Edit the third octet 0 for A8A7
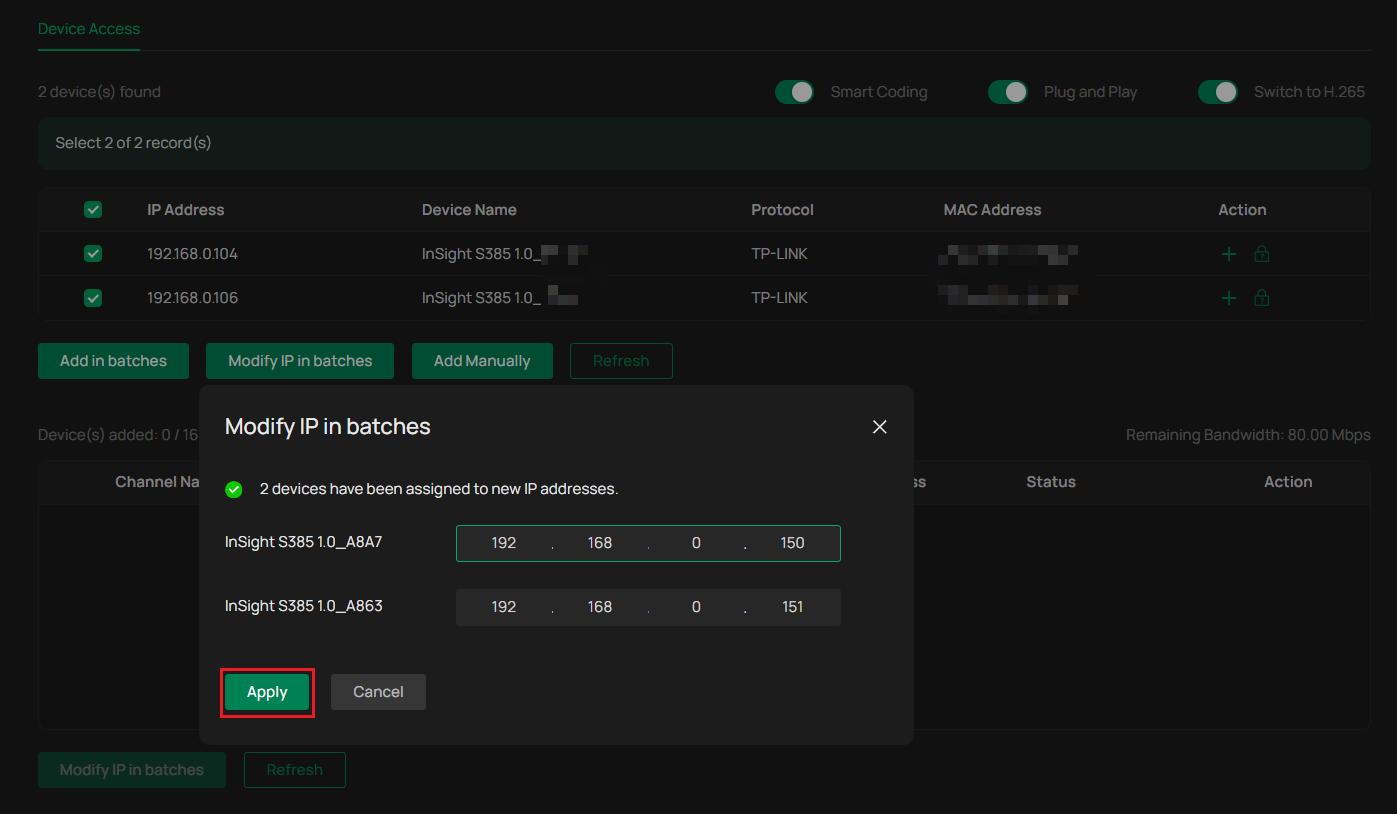 pos(696,543)
